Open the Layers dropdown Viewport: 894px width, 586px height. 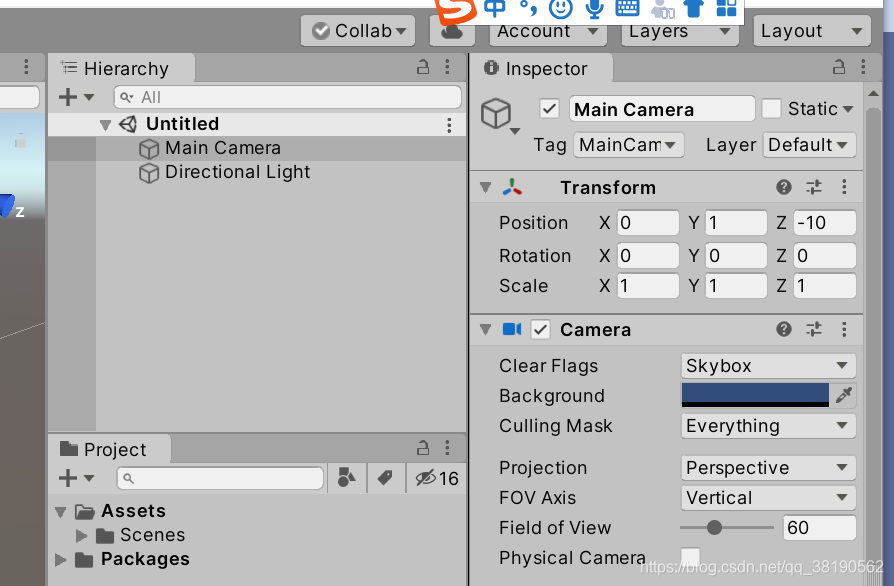coord(680,32)
